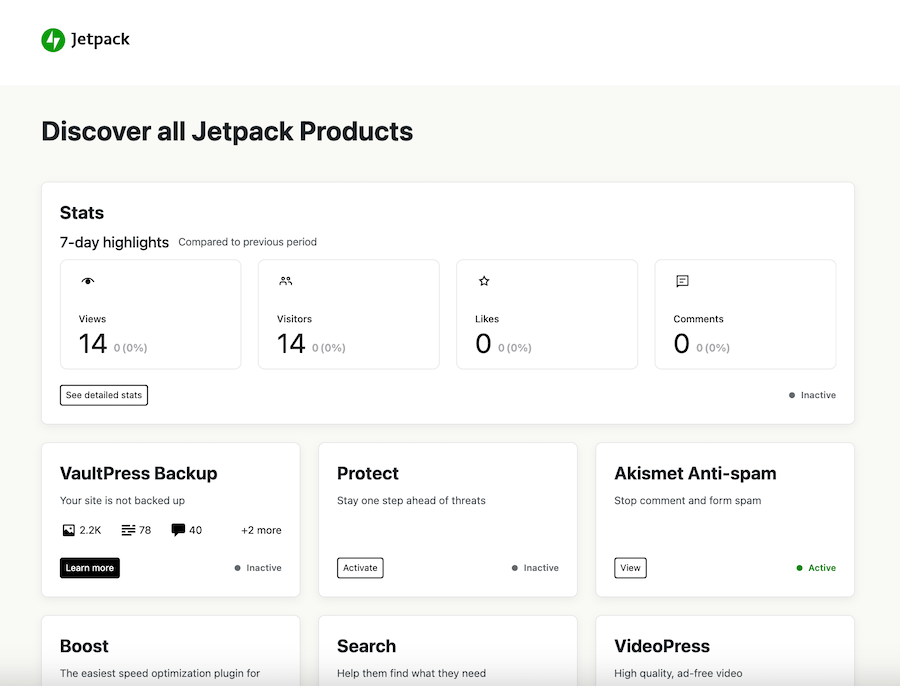Select the Views highlight card

(x=150, y=314)
